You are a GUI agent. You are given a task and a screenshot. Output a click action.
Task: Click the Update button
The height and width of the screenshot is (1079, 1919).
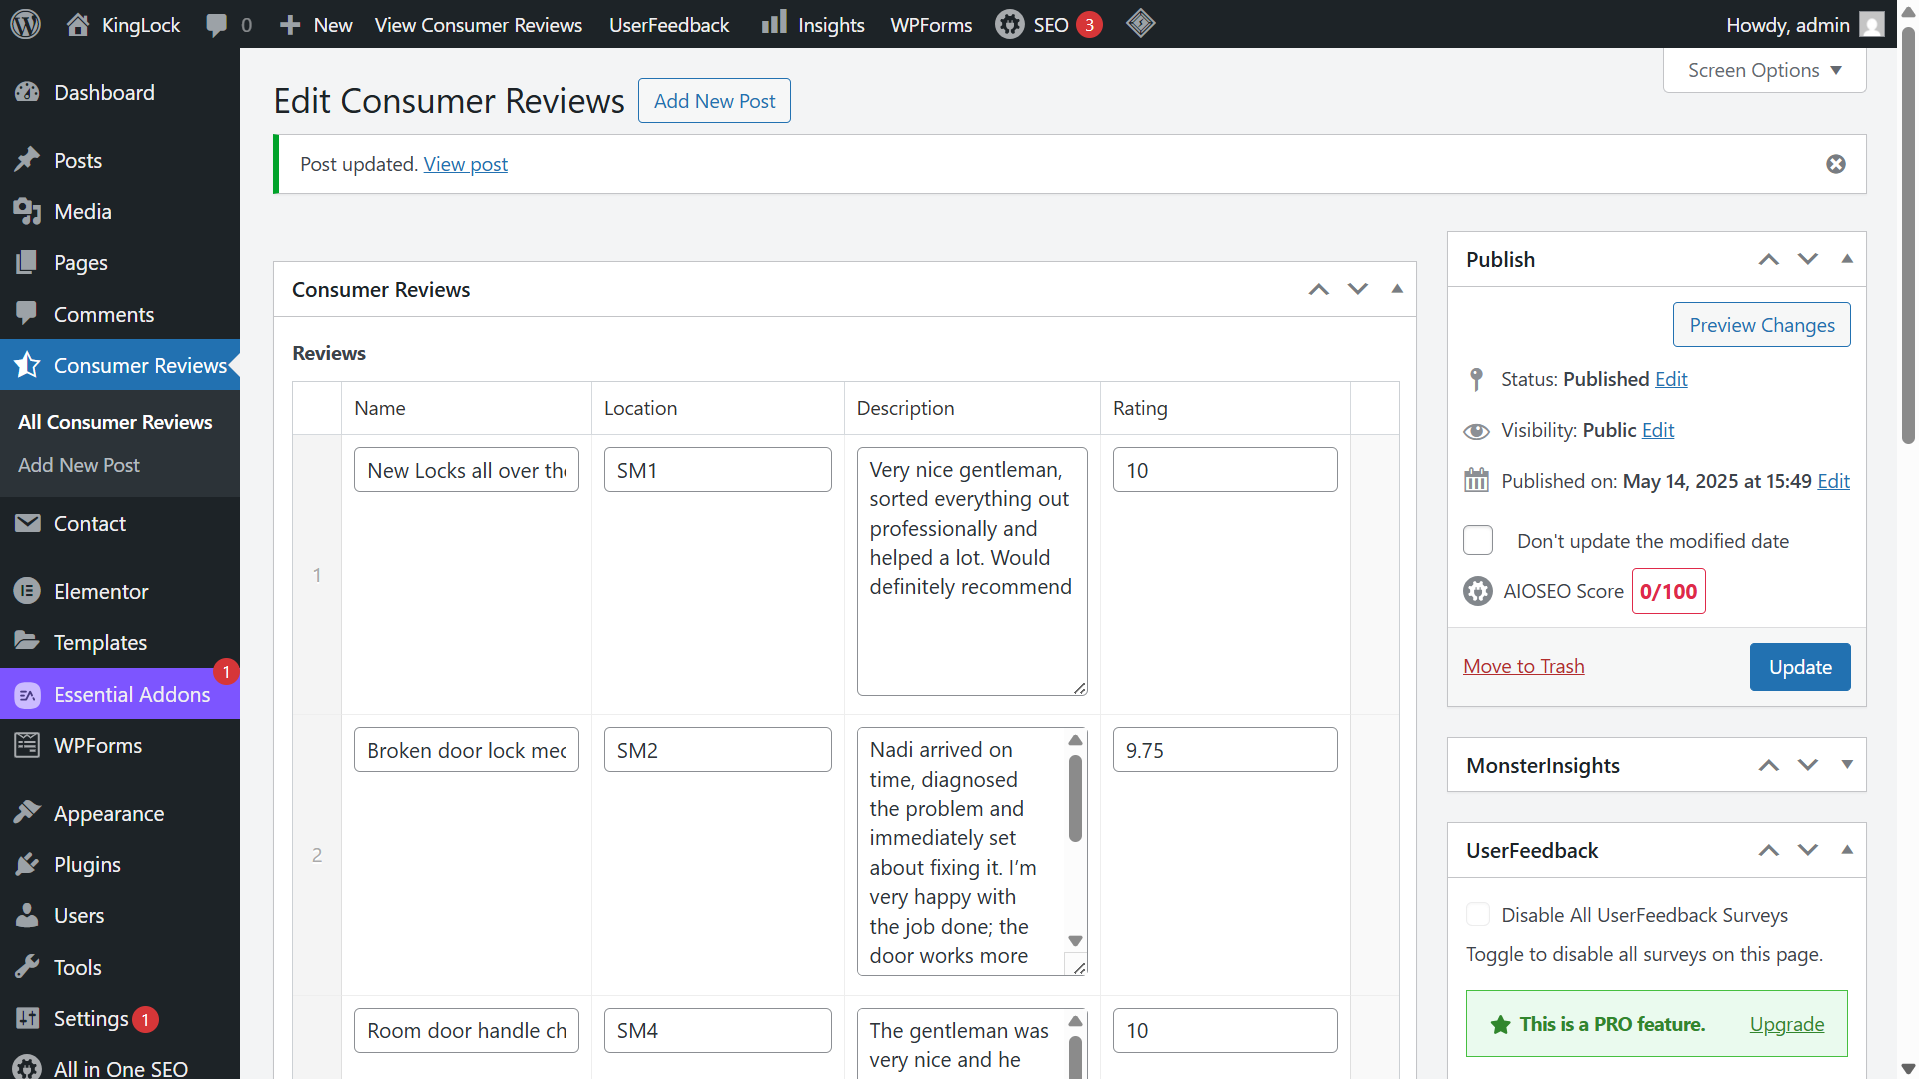point(1799,667)
